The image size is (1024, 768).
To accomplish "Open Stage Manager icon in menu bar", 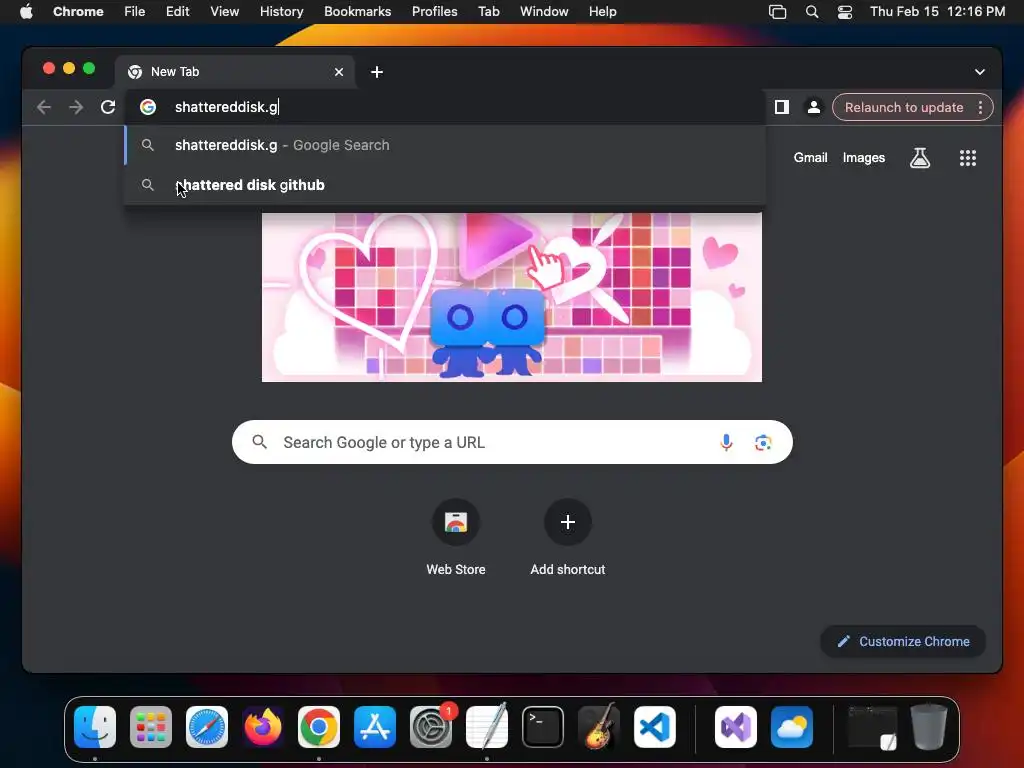I will click(777, 12).
